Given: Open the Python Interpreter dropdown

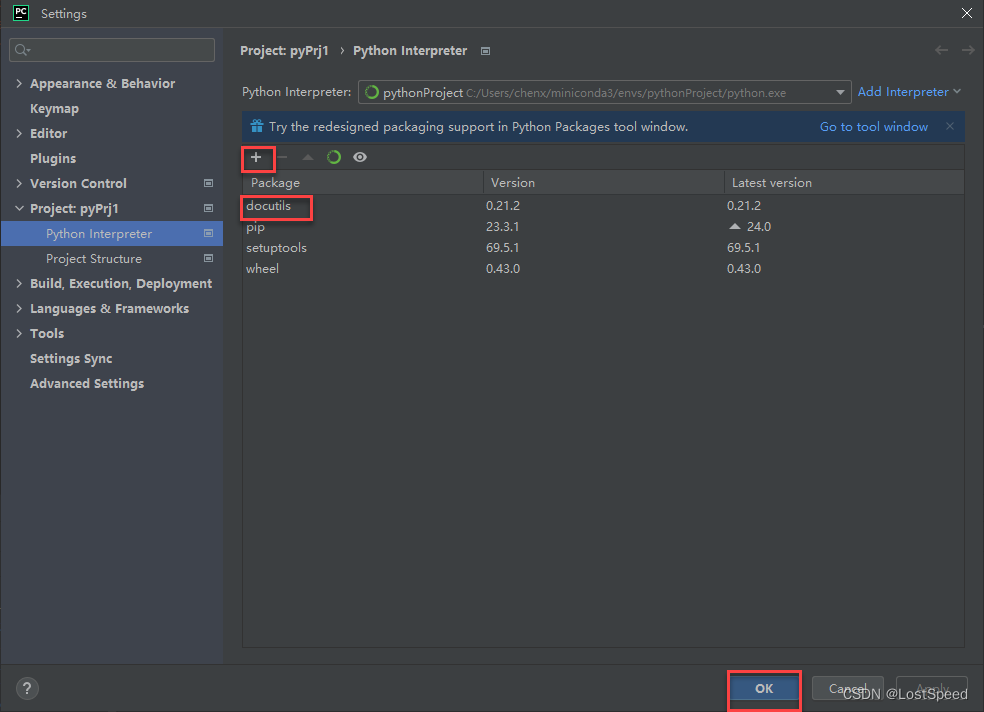Looking at the screenshot, I should coord(838,91).
